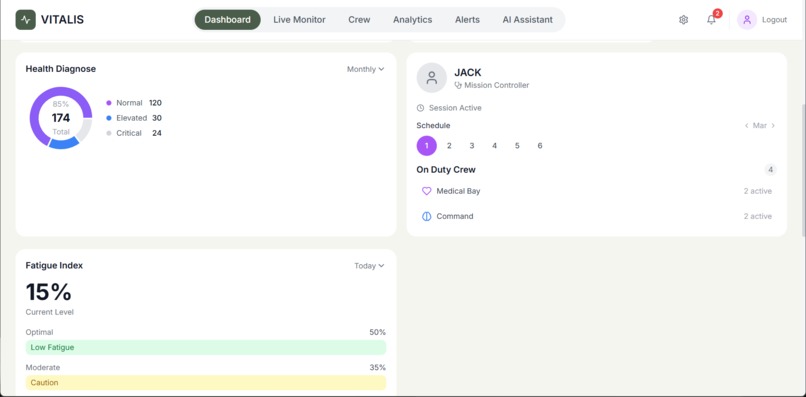This screenshot has width=806, height=397.
Task: Open notifications bell with badge
Action: (712, 19)
